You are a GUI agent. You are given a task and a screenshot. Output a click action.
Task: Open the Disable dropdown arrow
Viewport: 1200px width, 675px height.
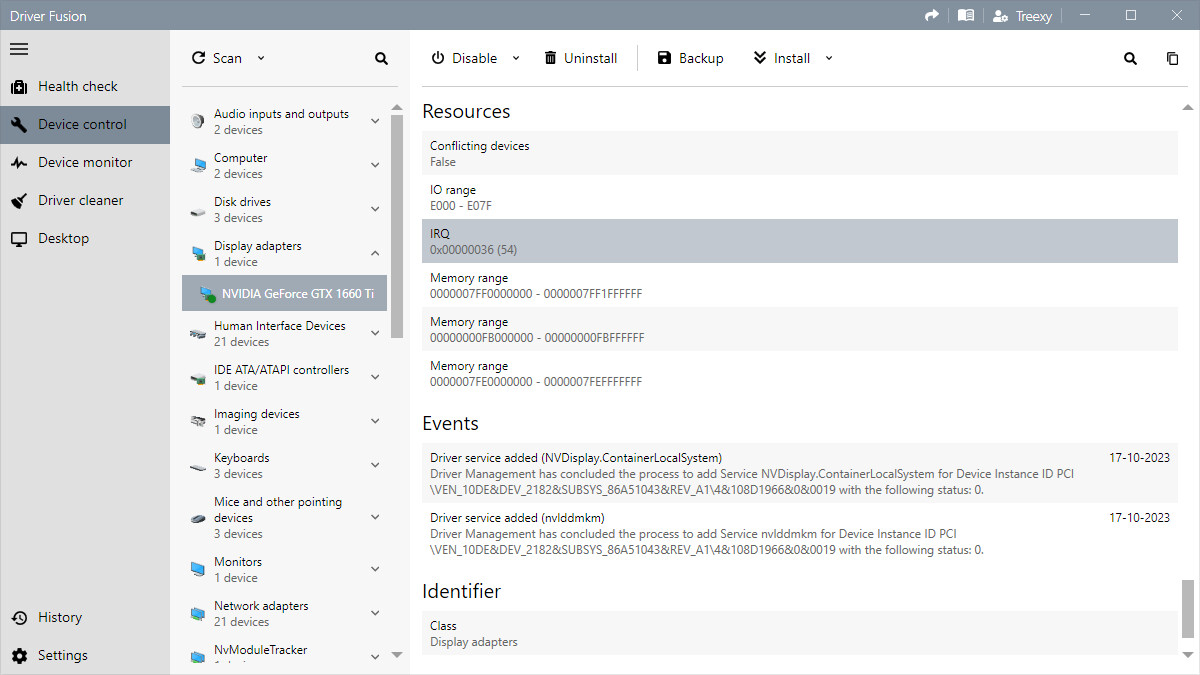click(516, 58)
